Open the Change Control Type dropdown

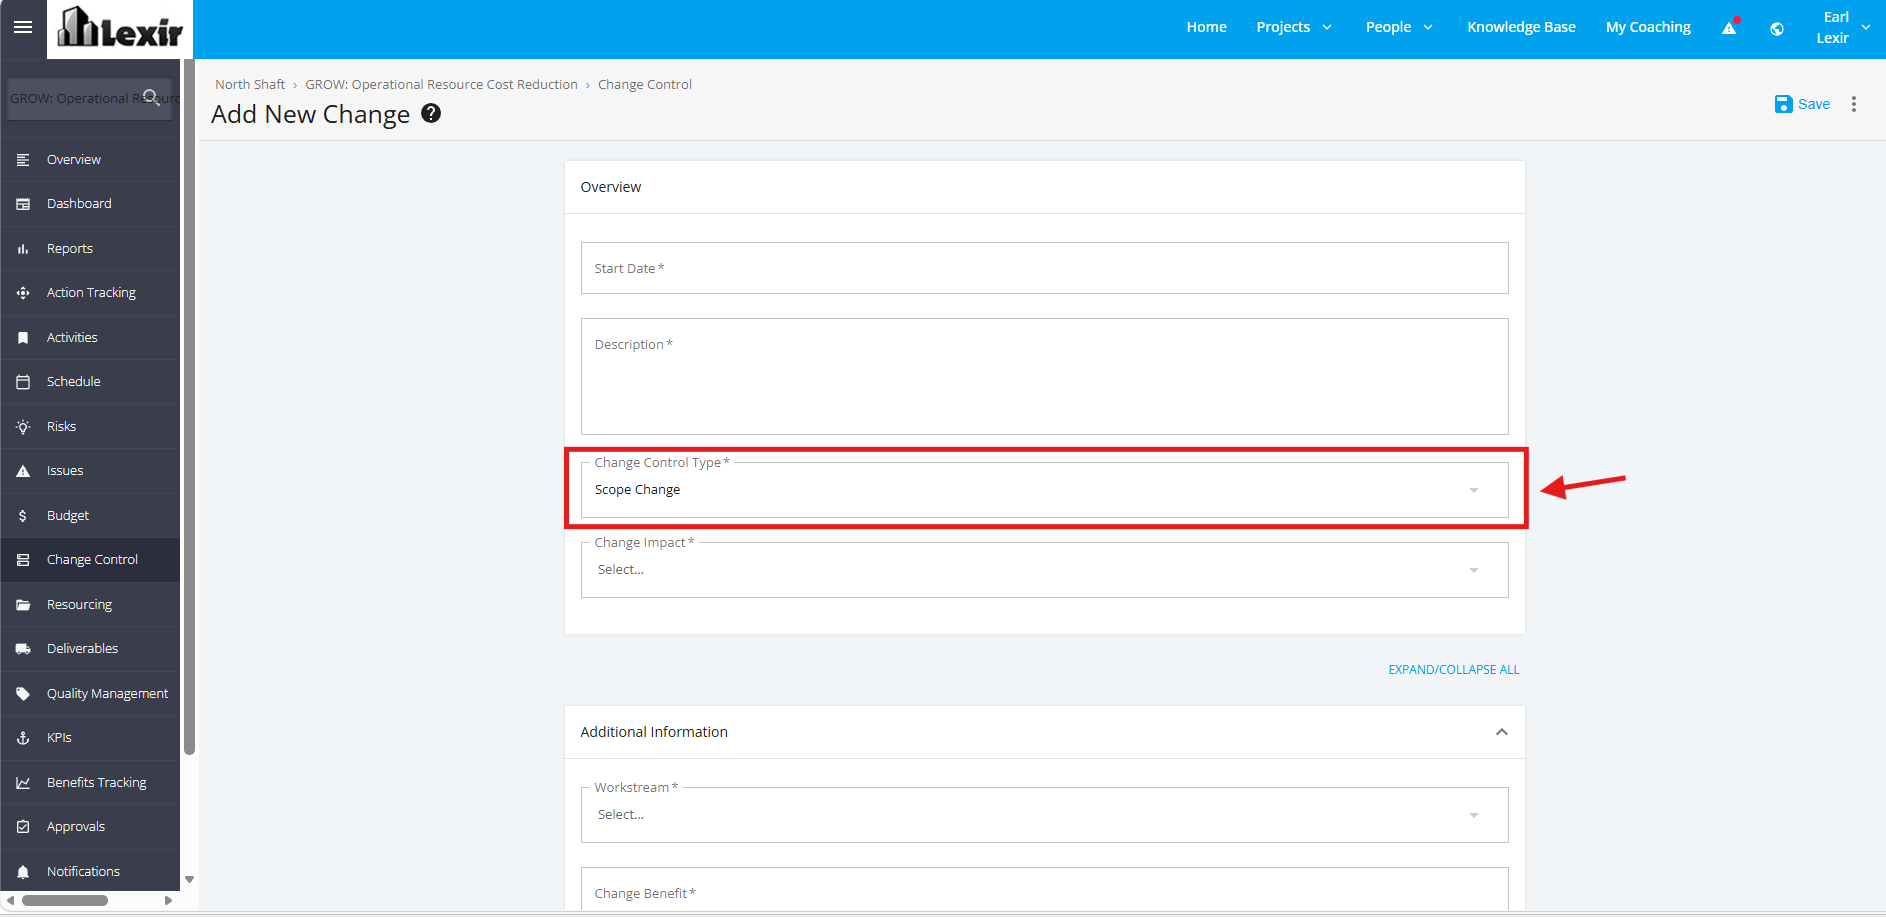coord(1044,490)
